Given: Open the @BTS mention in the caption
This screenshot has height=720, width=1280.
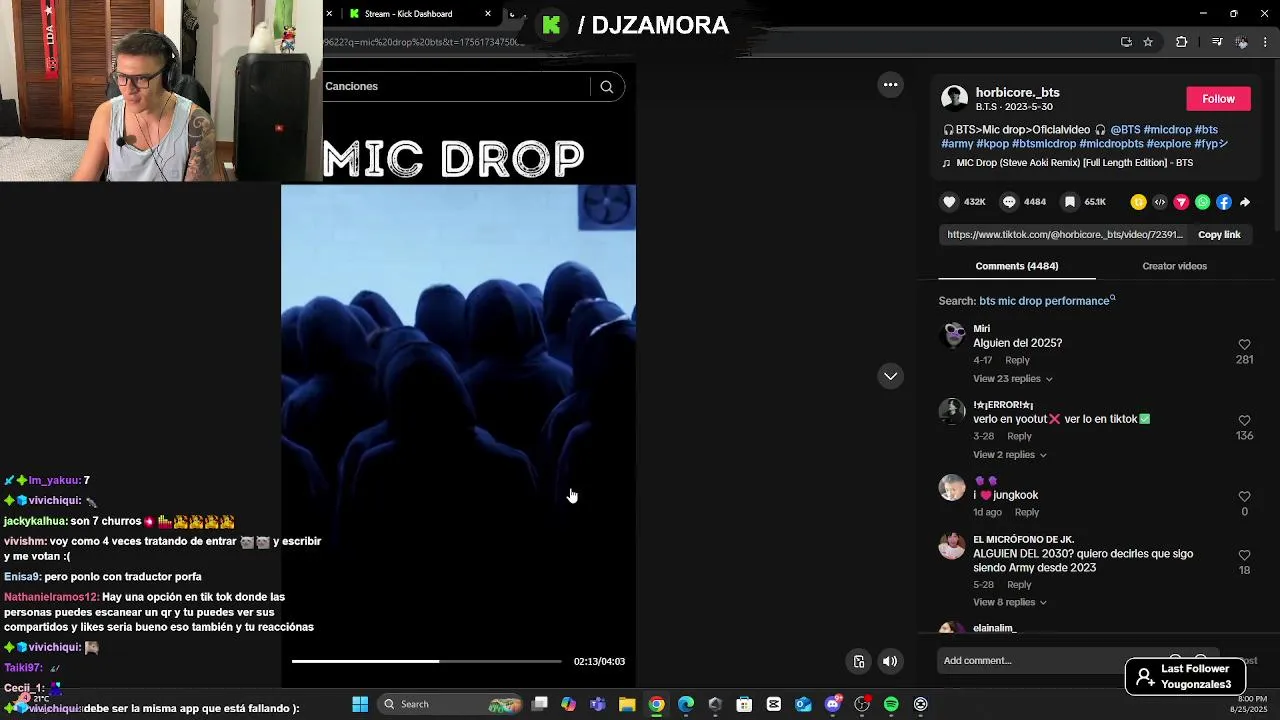Looking at the screenshot, I should 1125,130.
